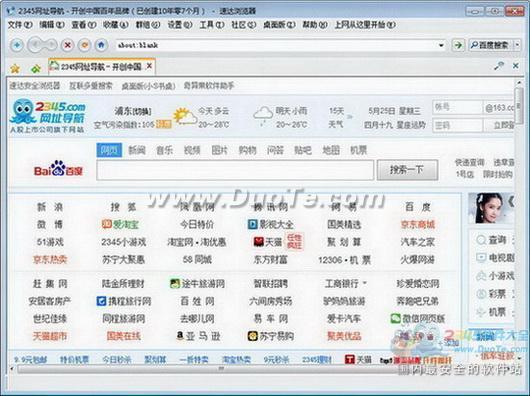This screenshot has width=530, height=396.
Task: Open the 聚美优品 link
Action: coord(344,336)
